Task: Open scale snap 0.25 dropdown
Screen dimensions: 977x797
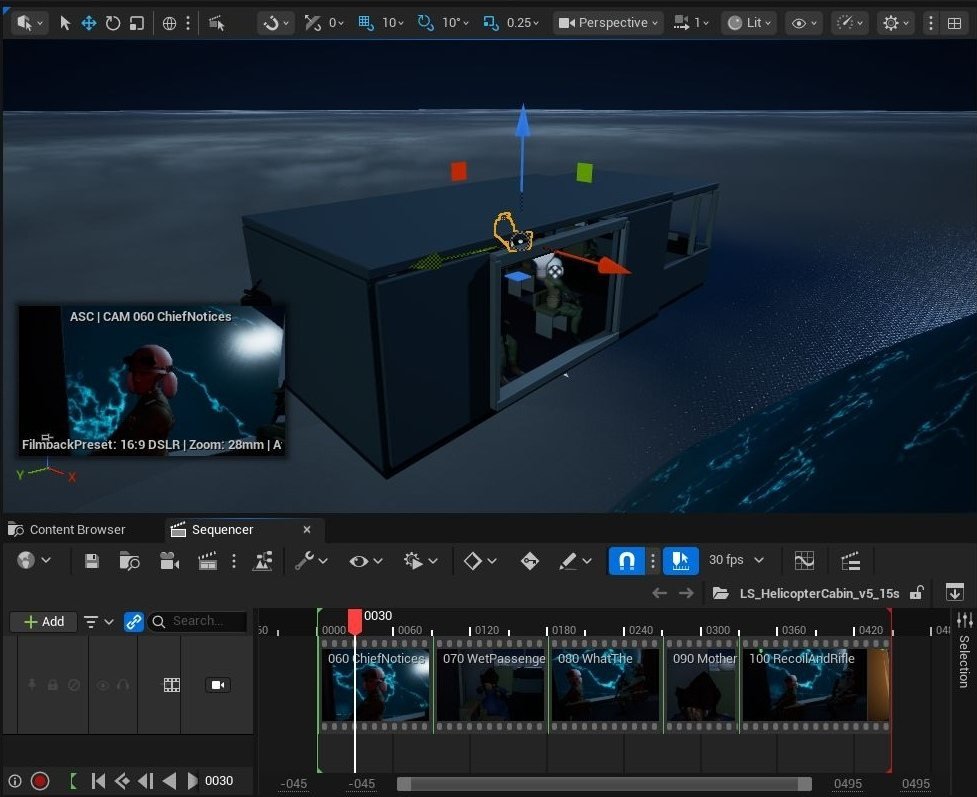Action: click(523, 23)
